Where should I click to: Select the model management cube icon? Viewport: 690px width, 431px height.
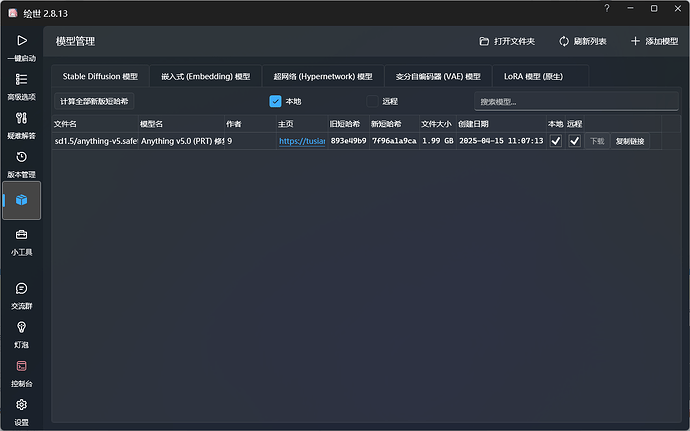tap(22, 200)
